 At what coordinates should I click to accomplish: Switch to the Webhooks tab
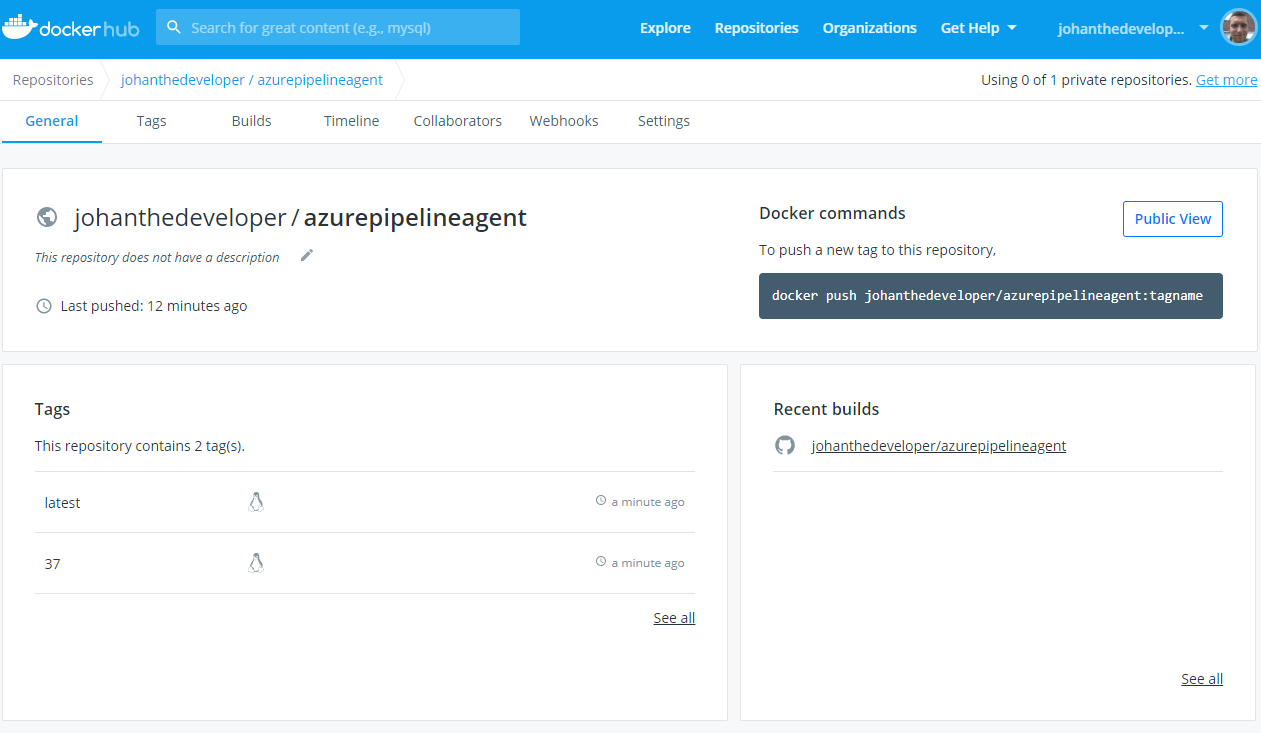pos(563,121)
